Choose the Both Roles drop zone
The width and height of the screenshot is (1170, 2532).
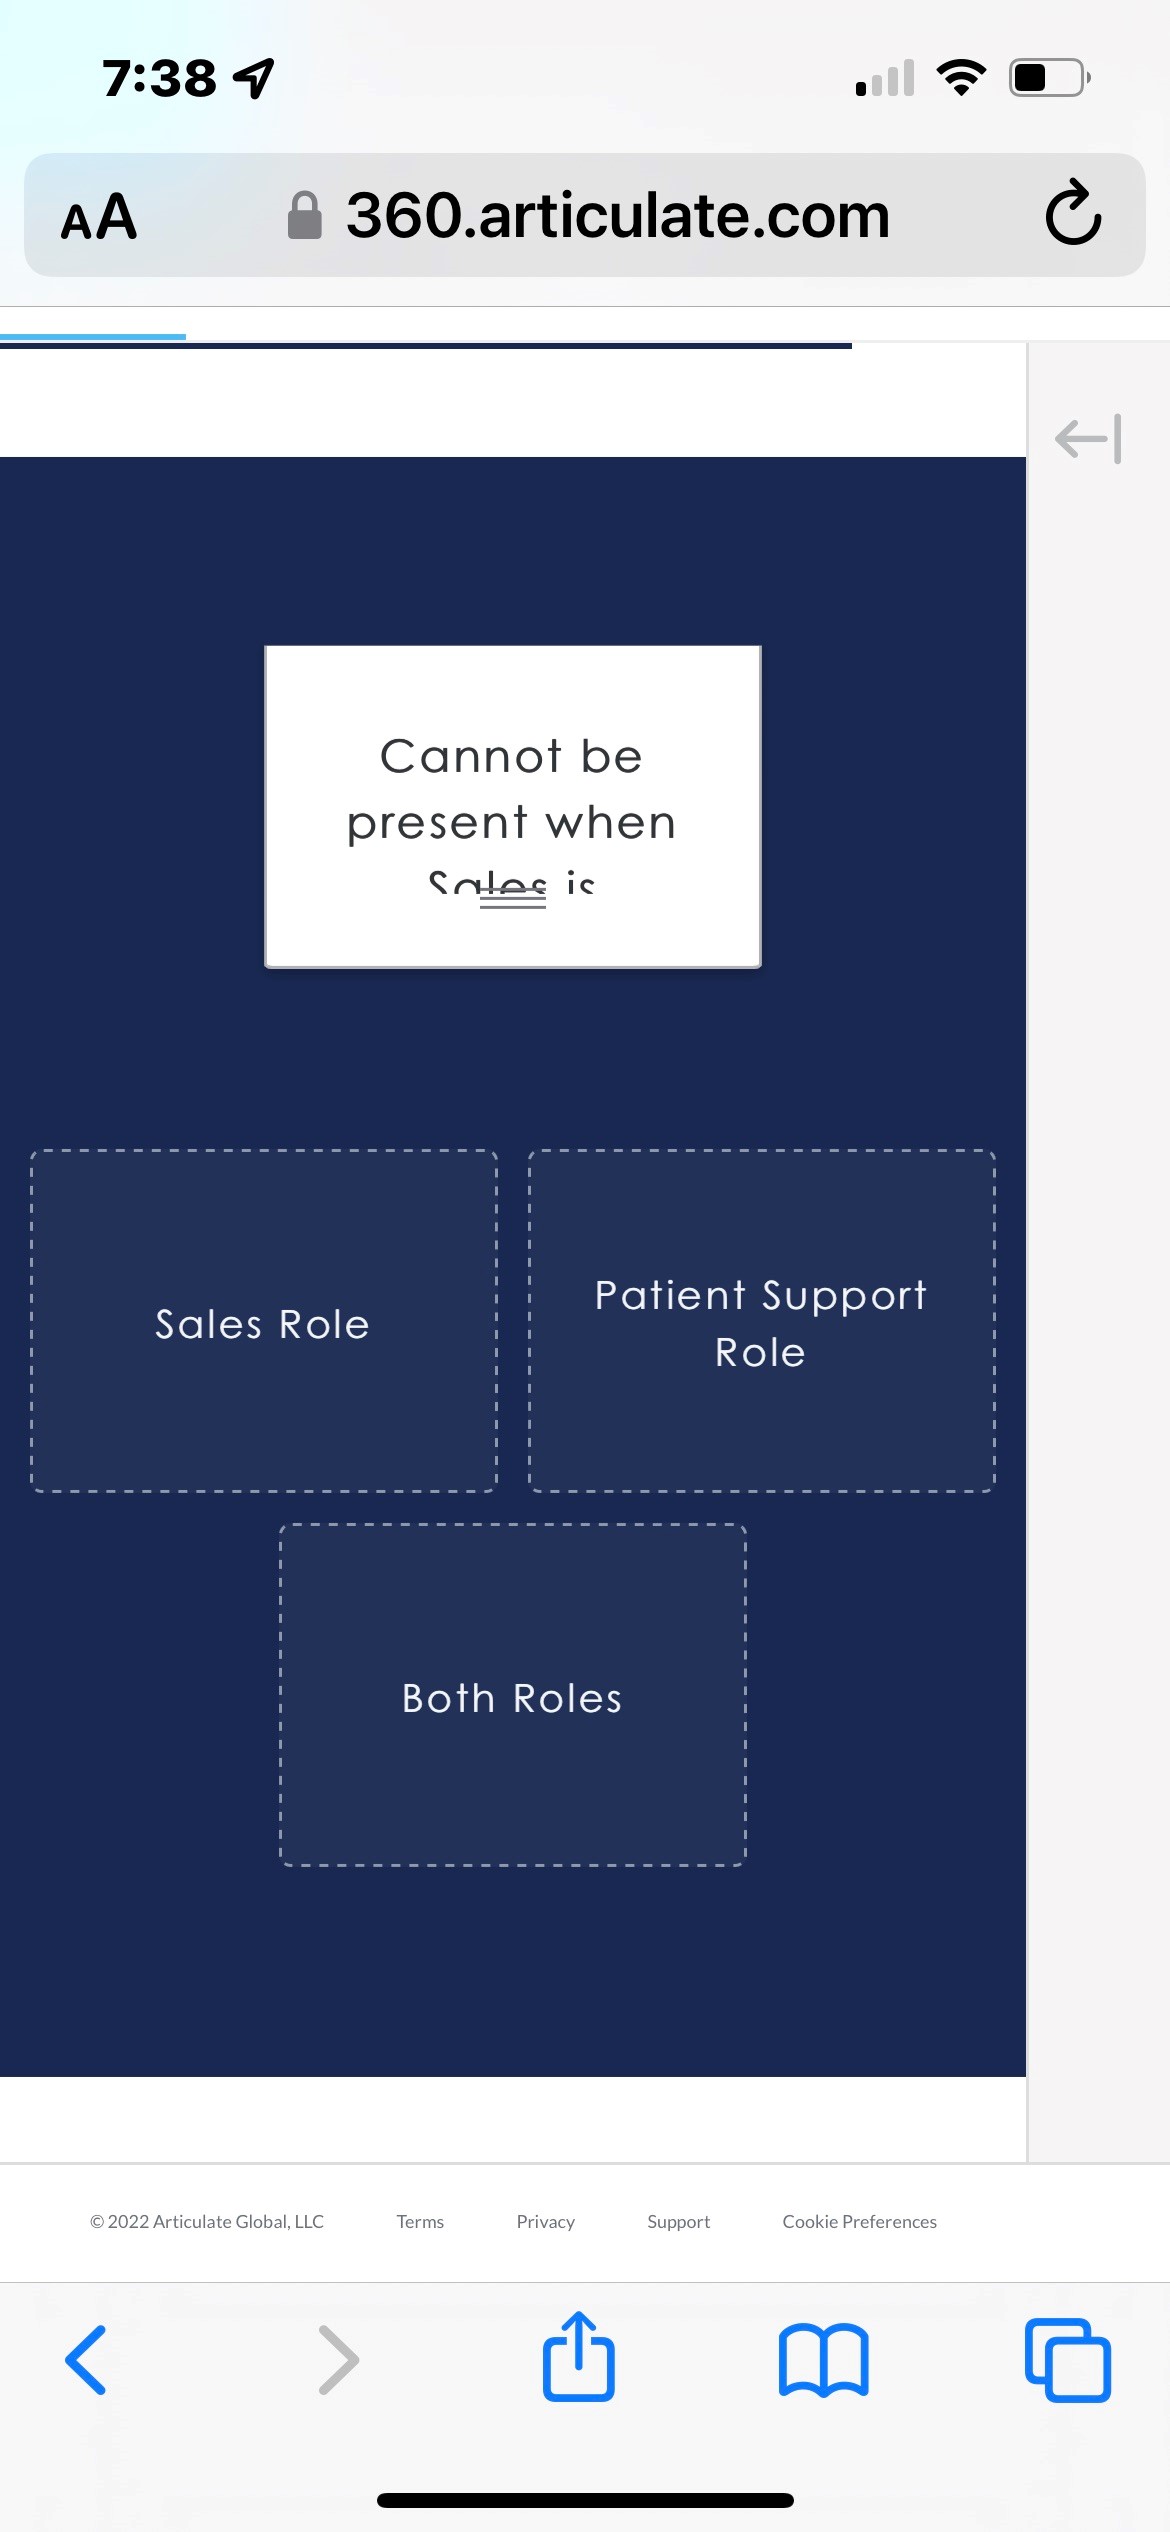tap(512, 1696)
